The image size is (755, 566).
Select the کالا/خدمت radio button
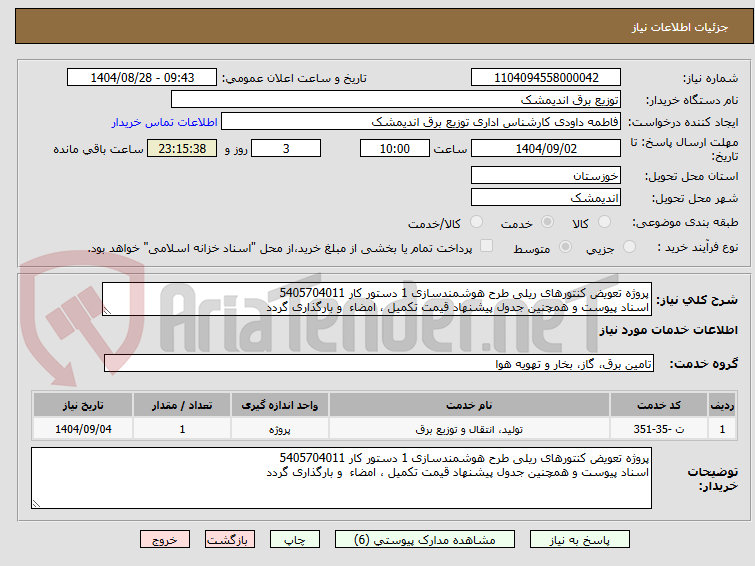coord(476,222)
